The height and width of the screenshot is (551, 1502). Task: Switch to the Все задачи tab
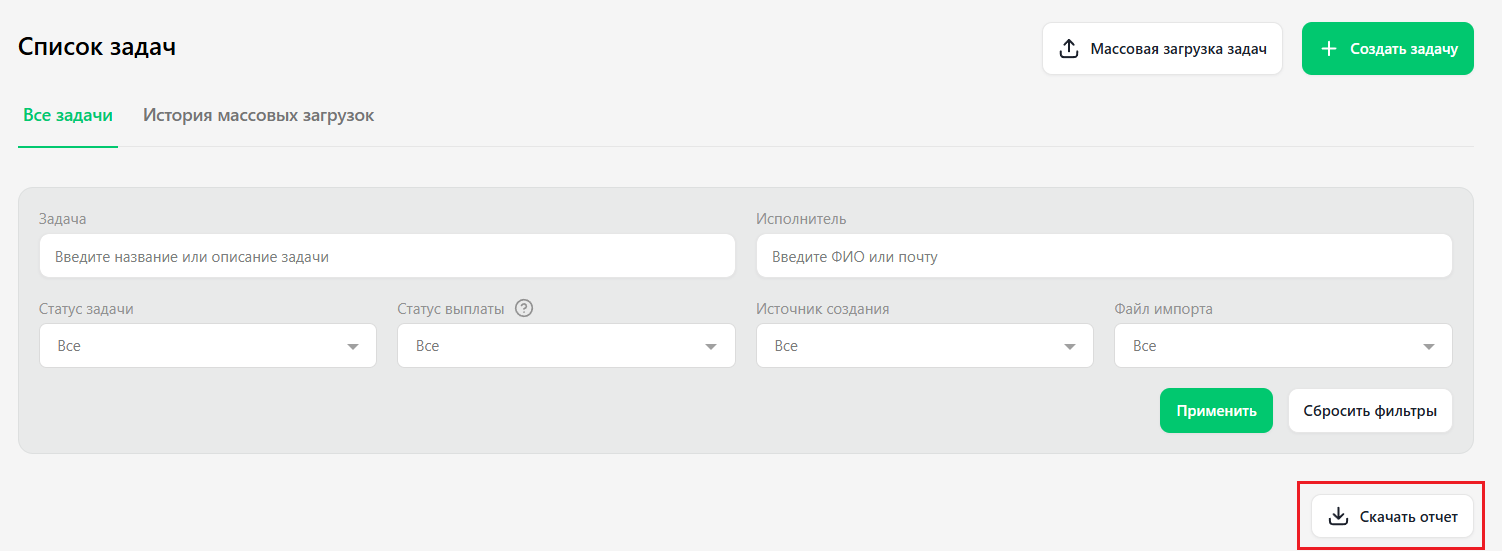pyautogui.click(x=68, y=115)
